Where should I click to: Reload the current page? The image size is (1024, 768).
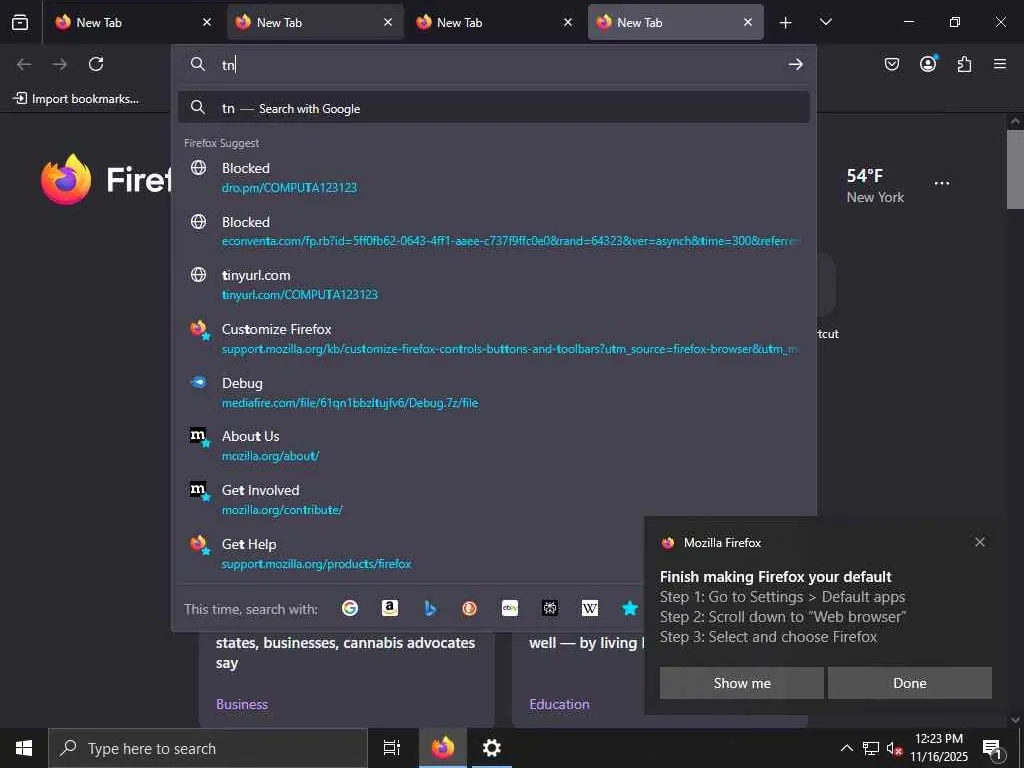[96, 64]
